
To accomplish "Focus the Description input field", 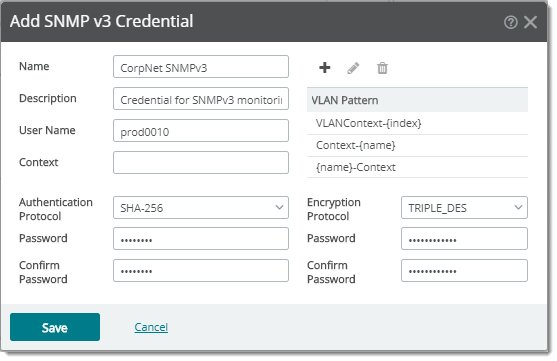I will pyautogui.click(x=201, y=98).
